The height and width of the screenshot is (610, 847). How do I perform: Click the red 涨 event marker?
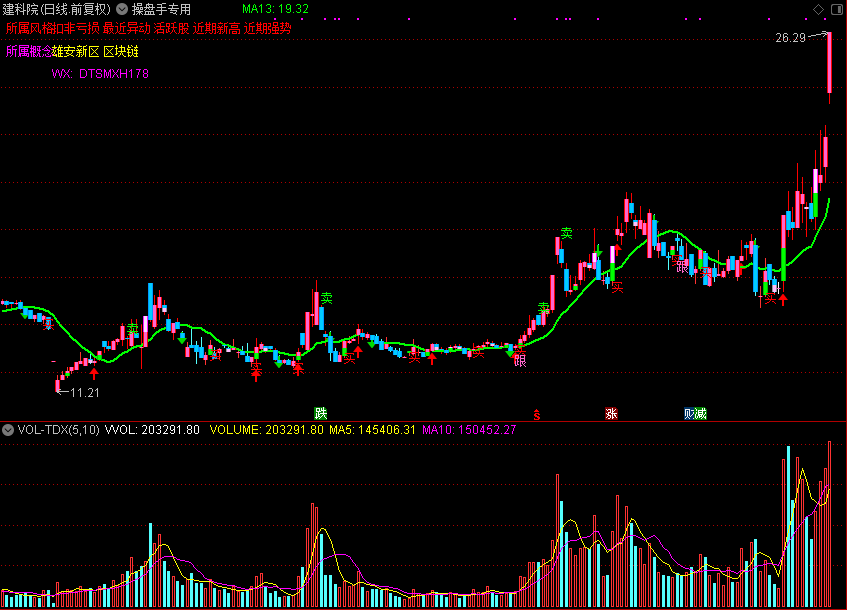(611, 414)
